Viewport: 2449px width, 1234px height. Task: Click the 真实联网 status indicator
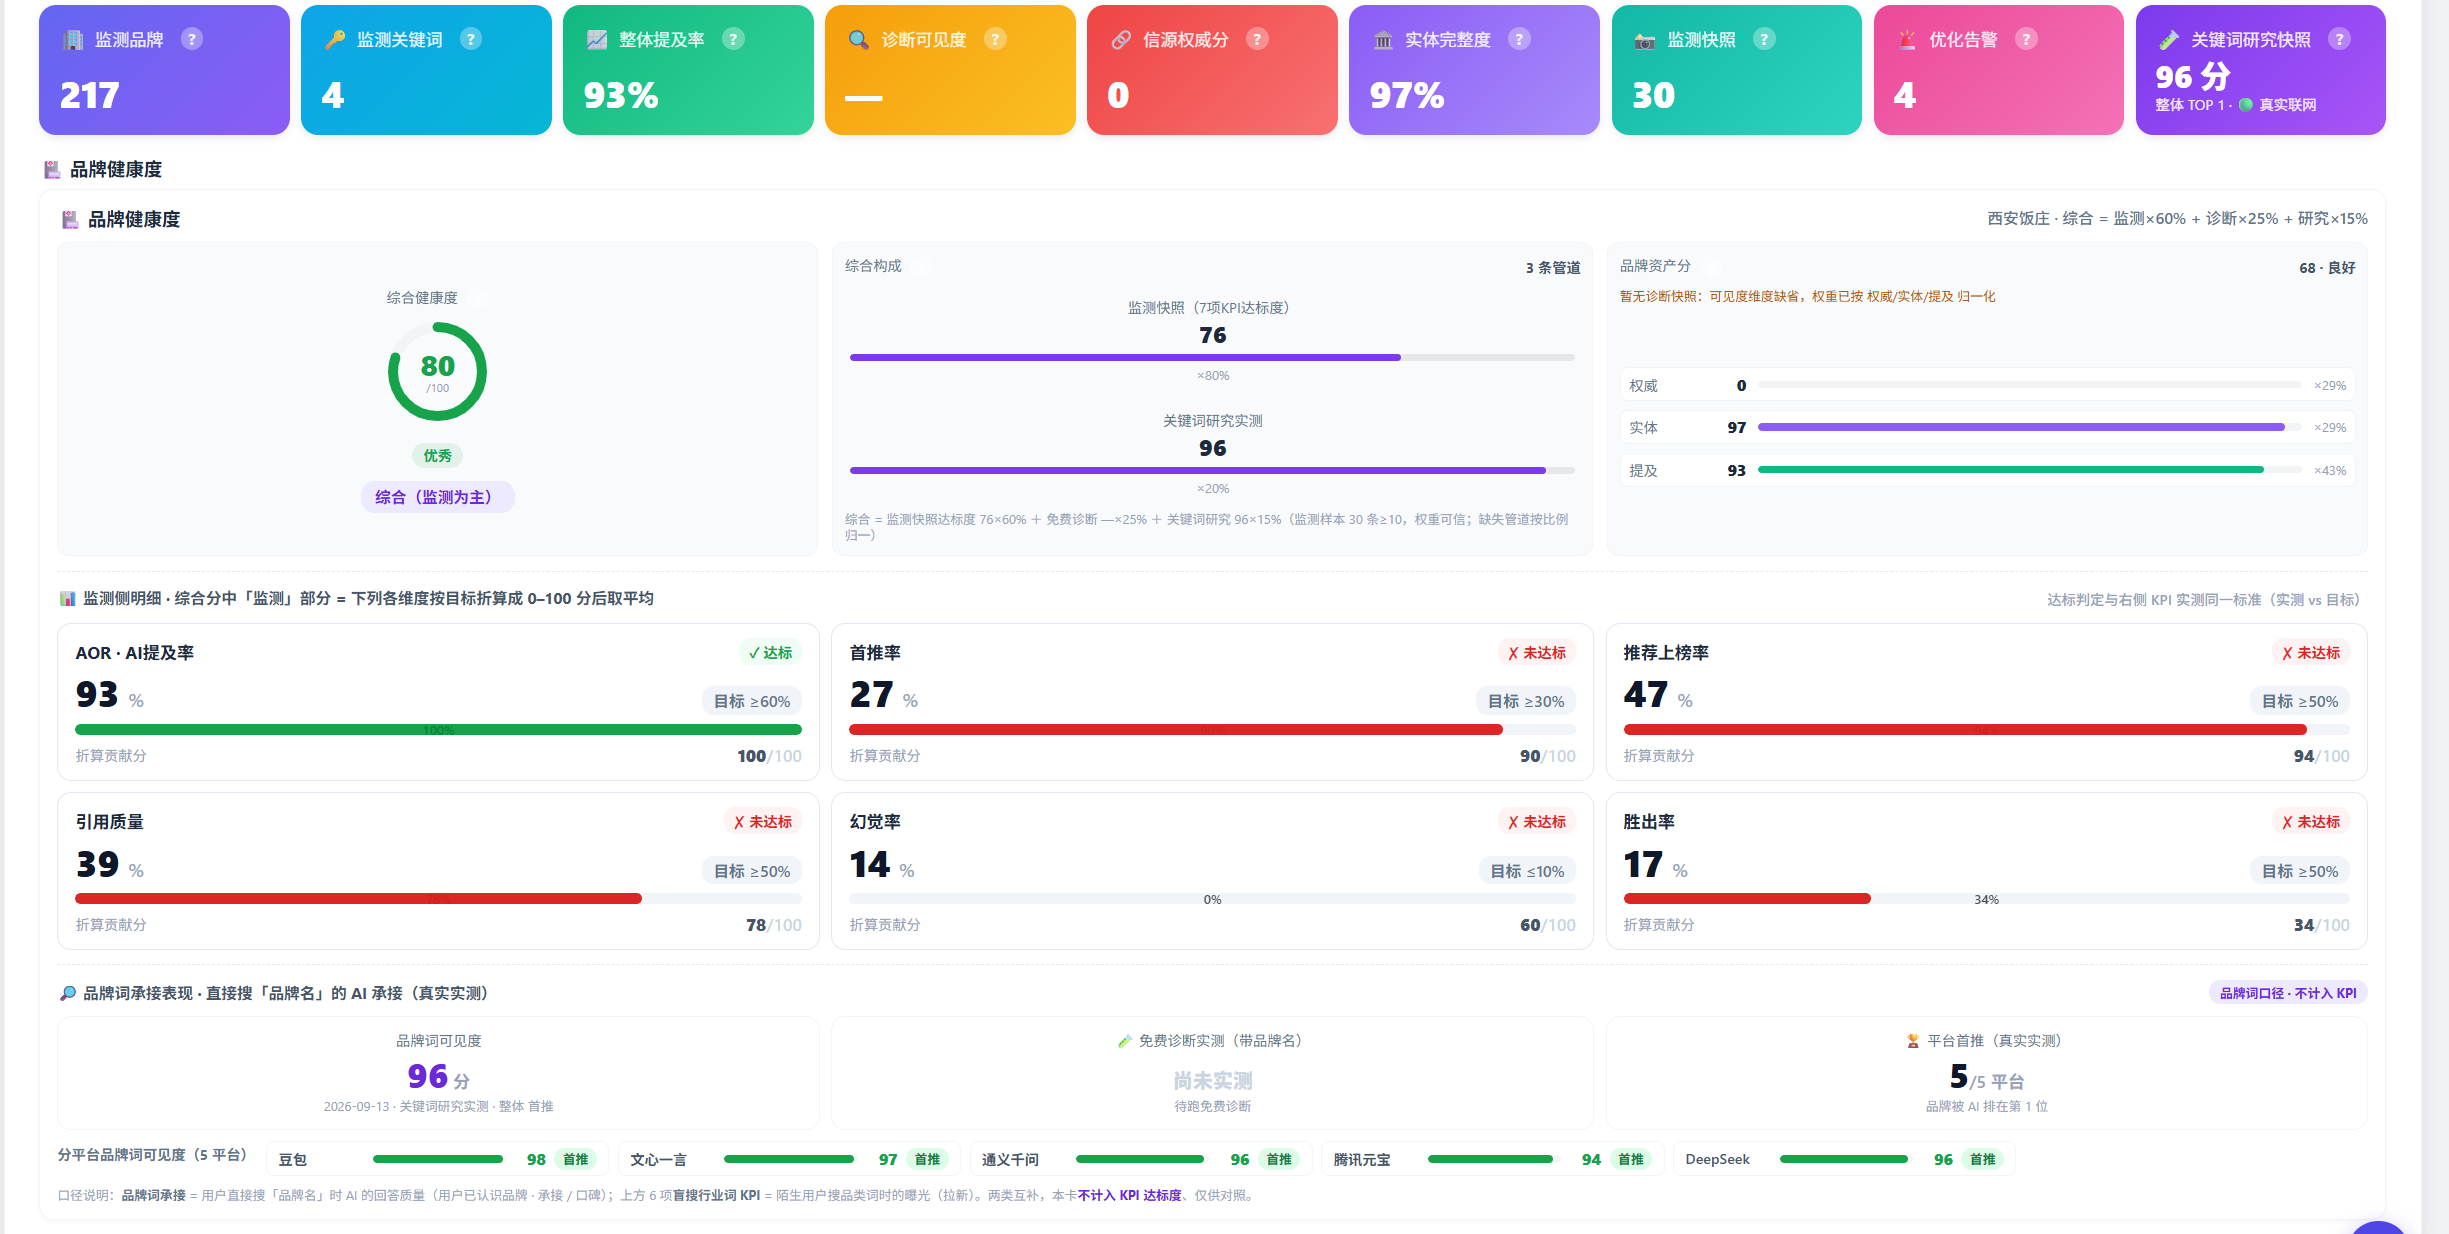click(x=2278, y=105)
